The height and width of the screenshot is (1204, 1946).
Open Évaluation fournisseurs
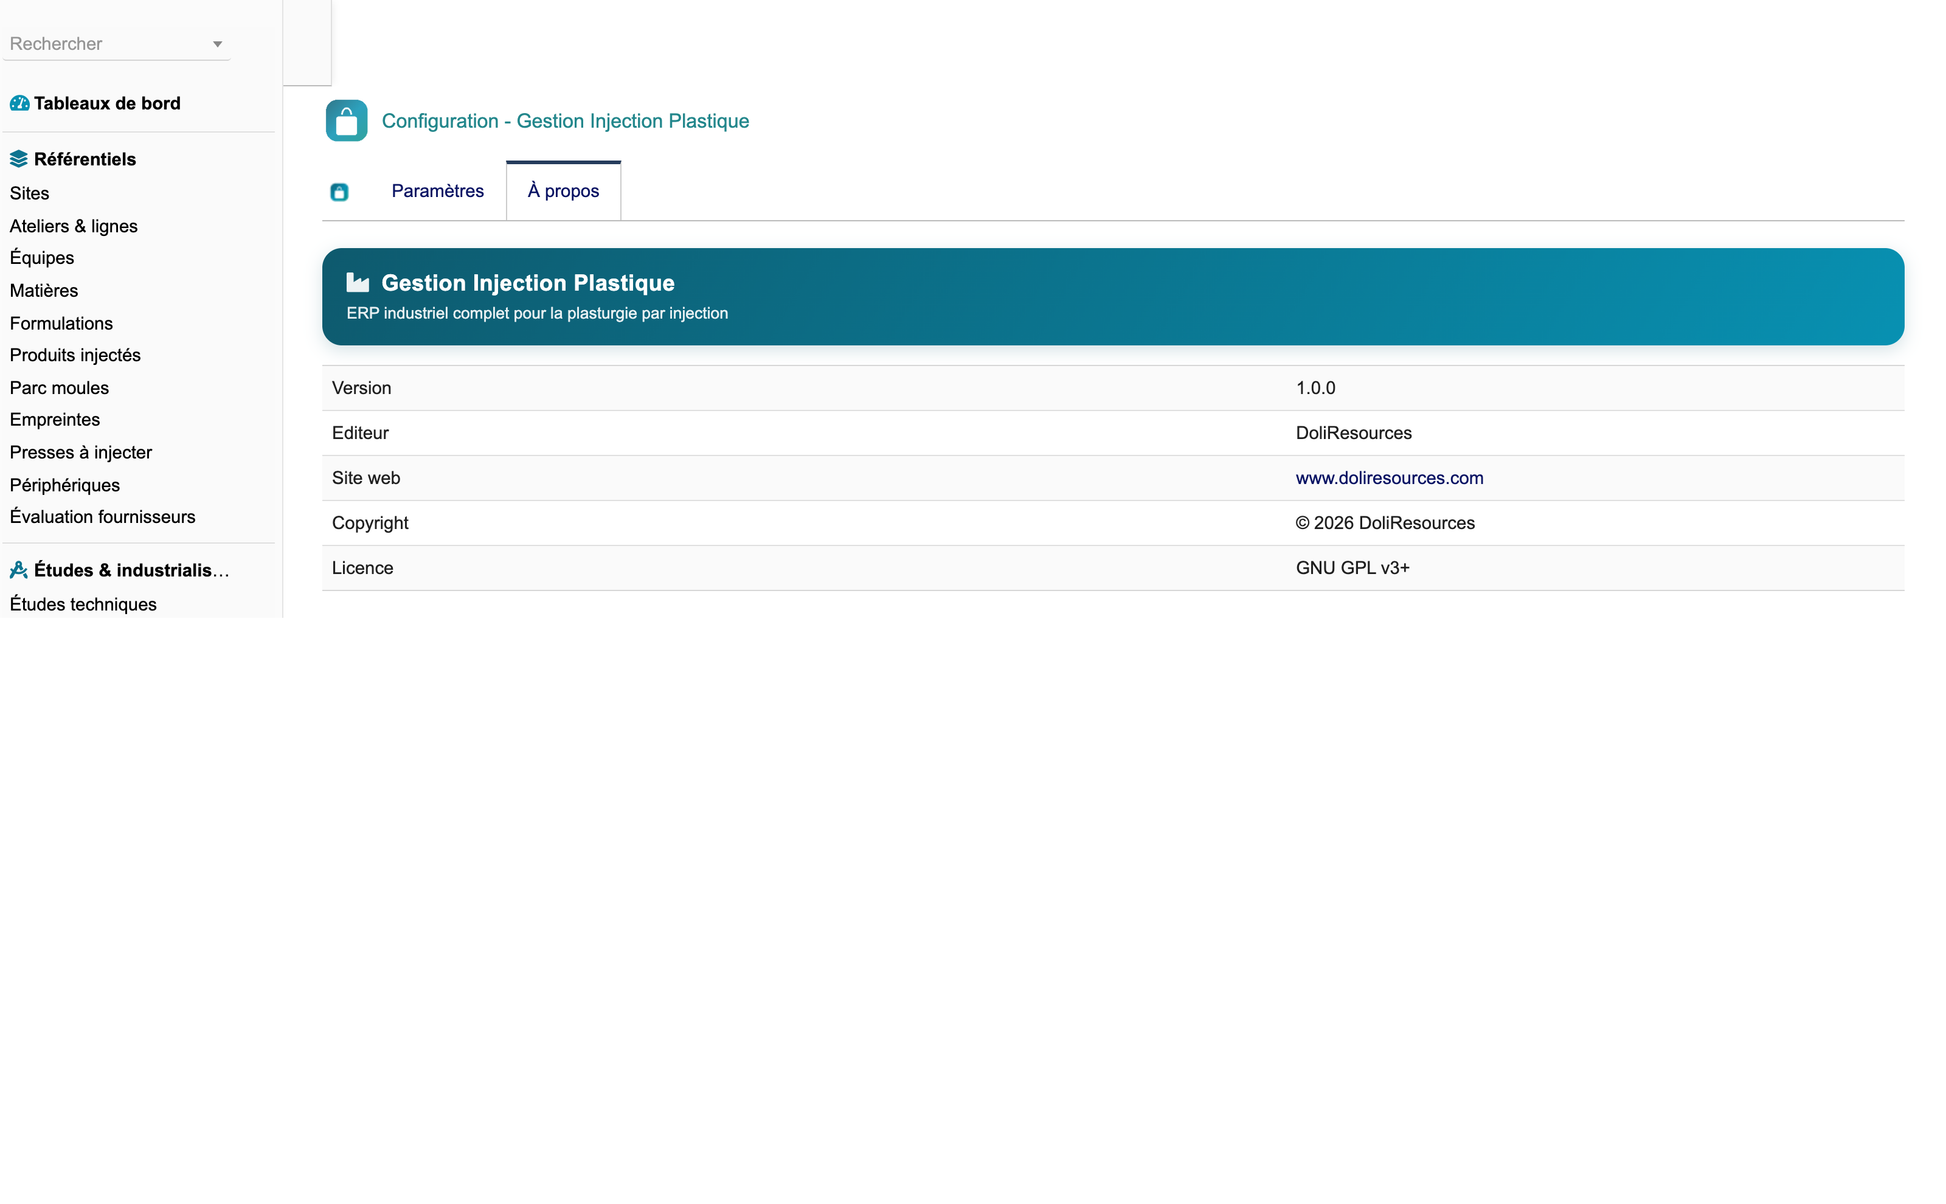[x=102, y=517]
